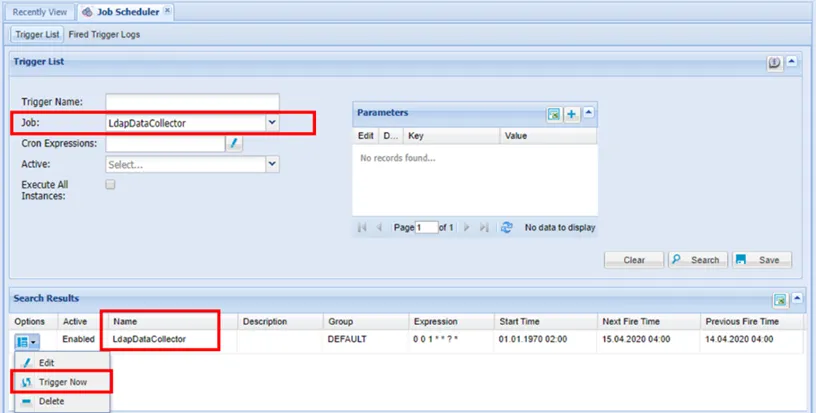
Task: Switch to the Recently View tab
Action: coord(40,12)
